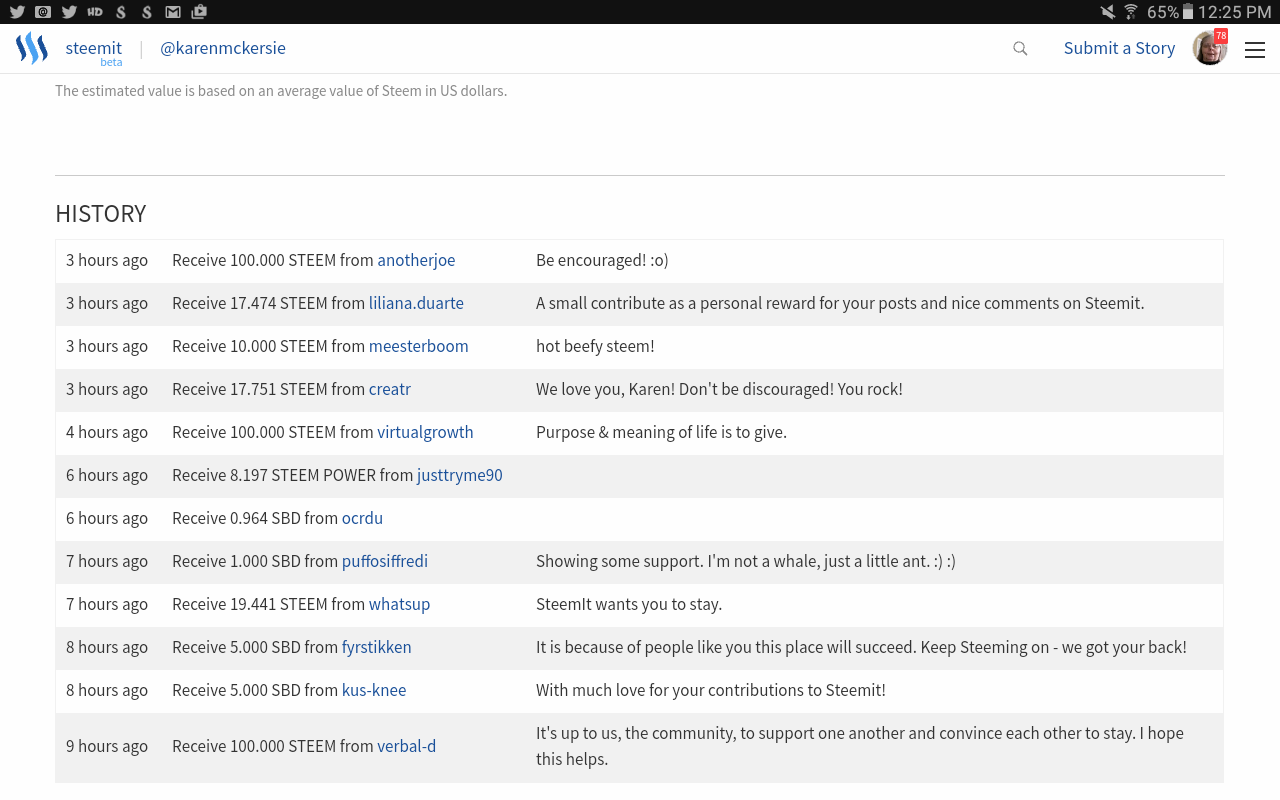Tap the mail envelope status icon
1280x800 pixels.
(173, 12)
